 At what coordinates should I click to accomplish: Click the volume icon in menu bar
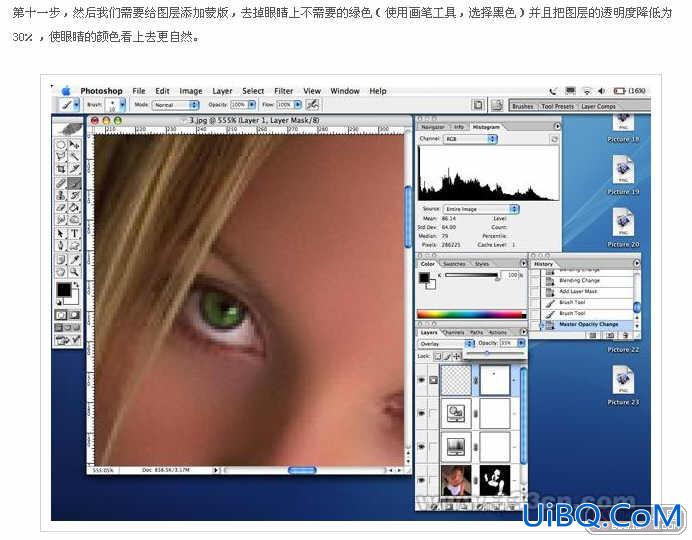601,91
